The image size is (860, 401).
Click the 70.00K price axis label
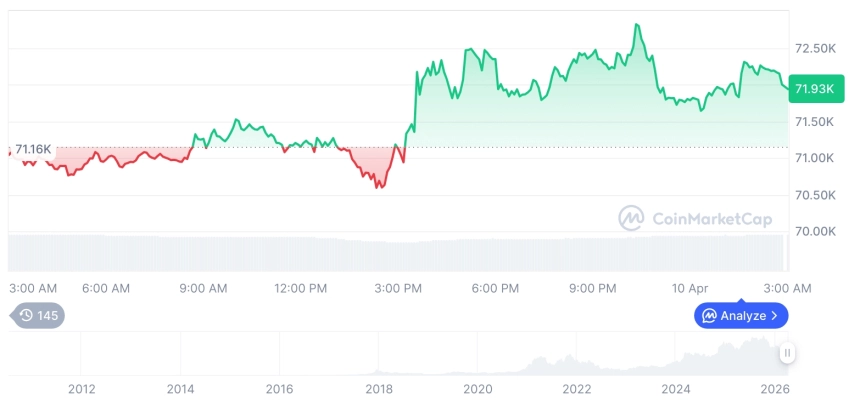tap(814, 231)
